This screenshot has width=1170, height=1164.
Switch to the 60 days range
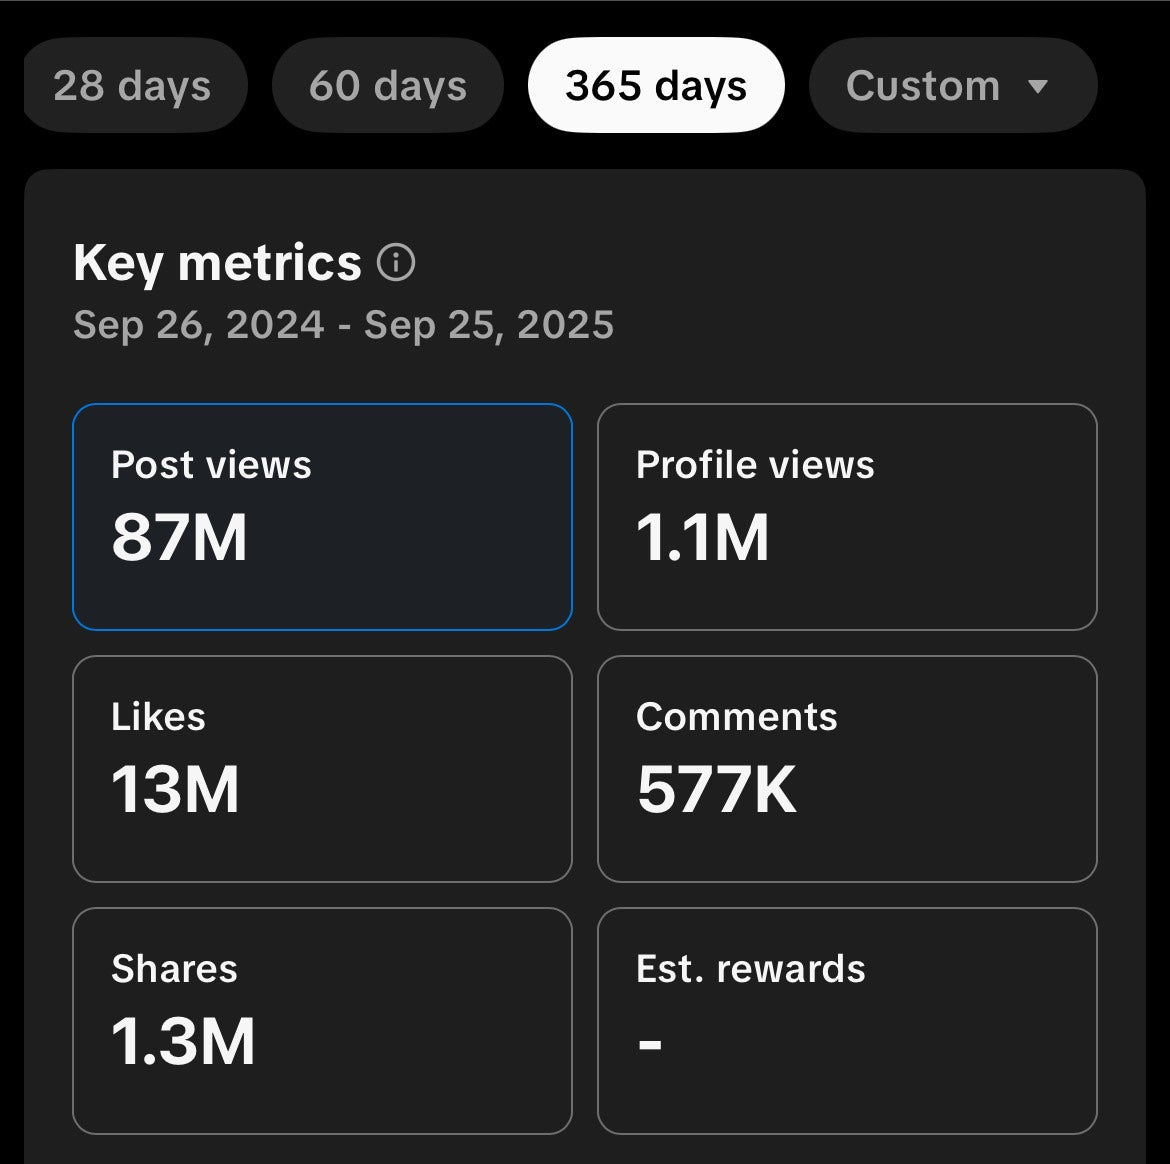388,86
